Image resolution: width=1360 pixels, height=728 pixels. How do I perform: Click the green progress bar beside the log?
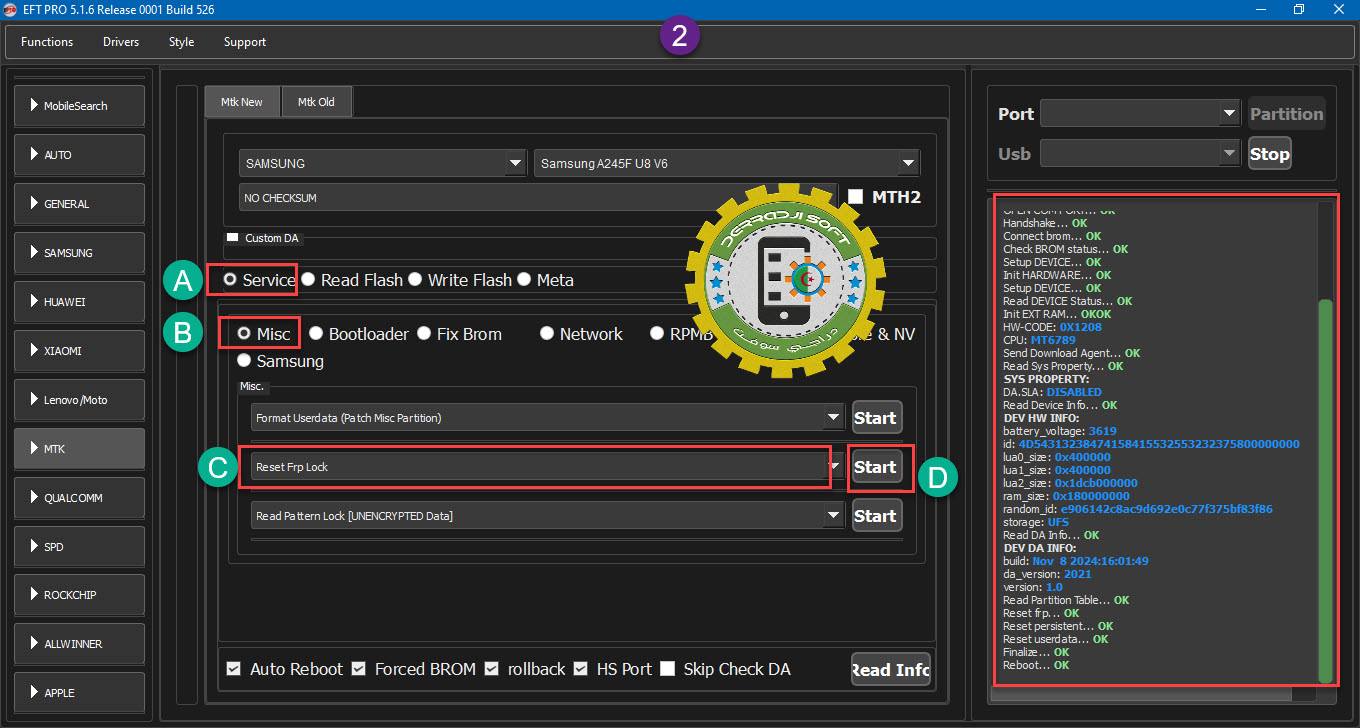(1326, 490)
